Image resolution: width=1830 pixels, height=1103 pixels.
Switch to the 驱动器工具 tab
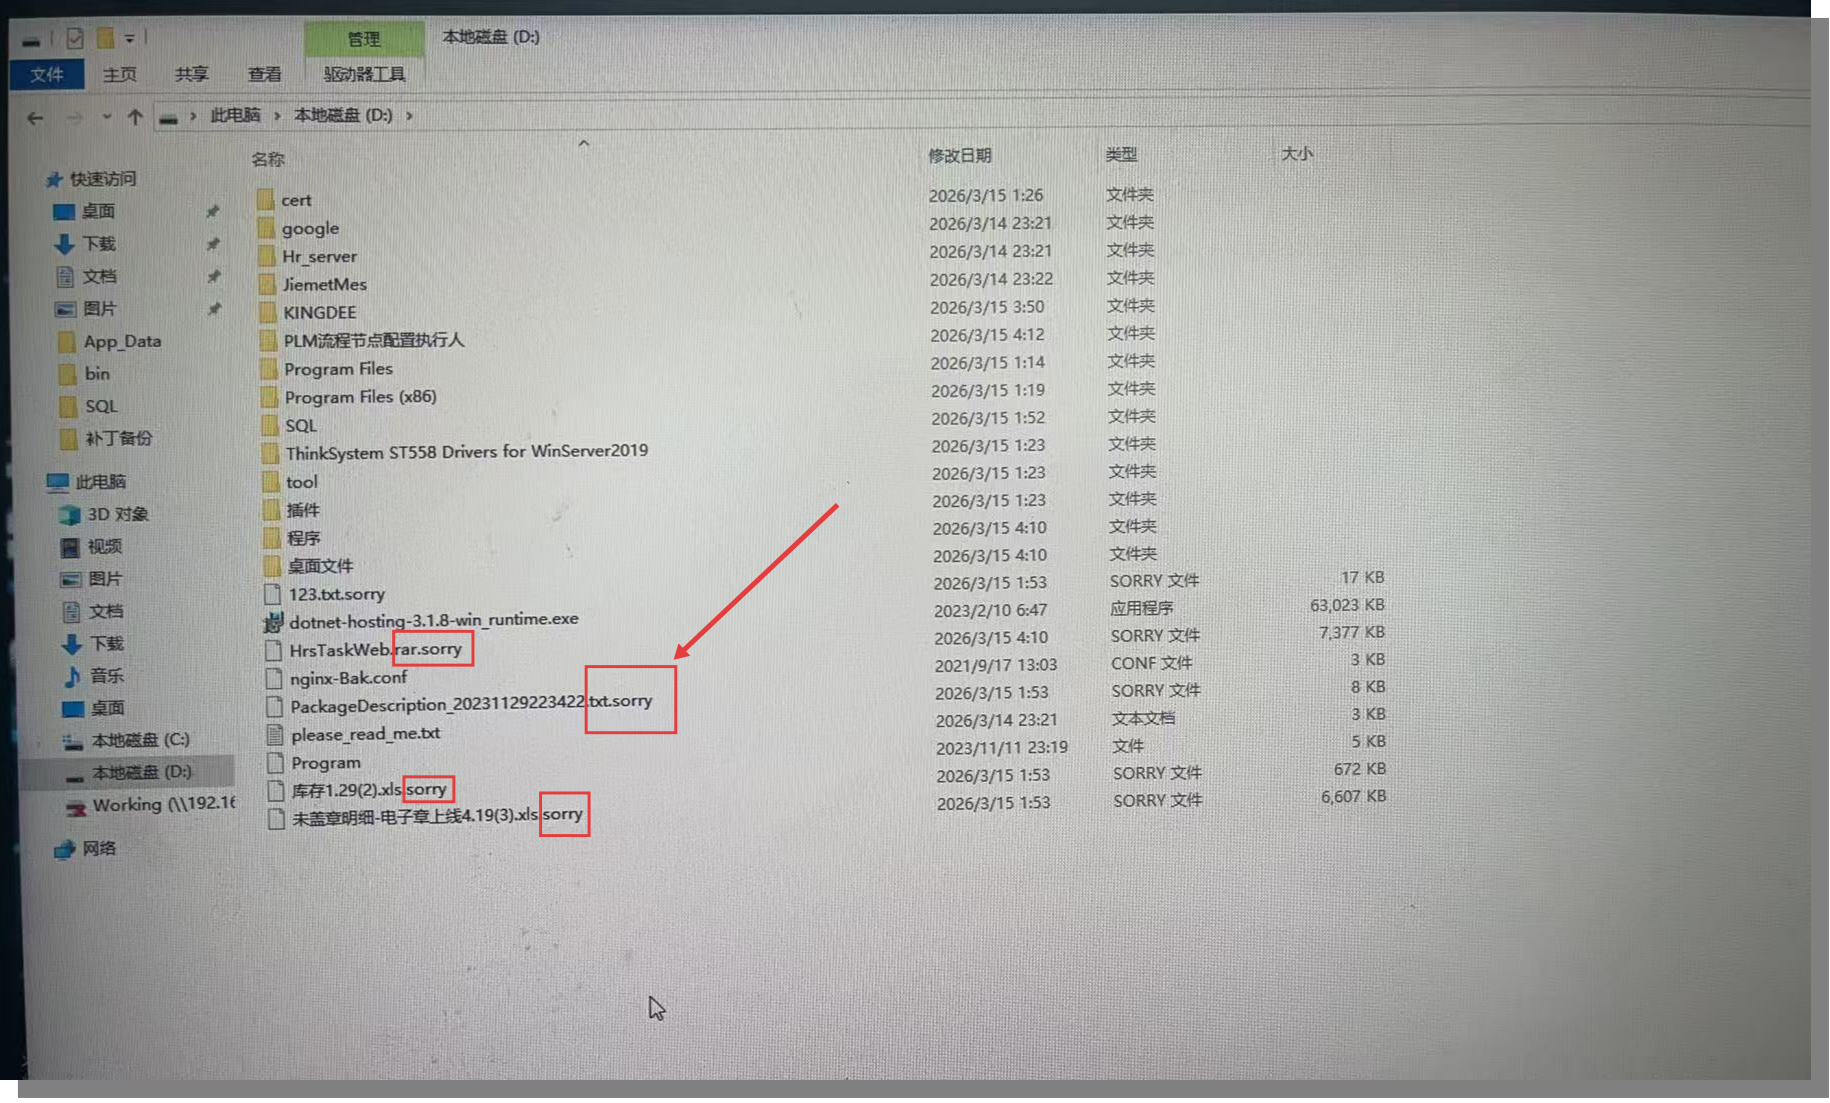coord(364,74)
